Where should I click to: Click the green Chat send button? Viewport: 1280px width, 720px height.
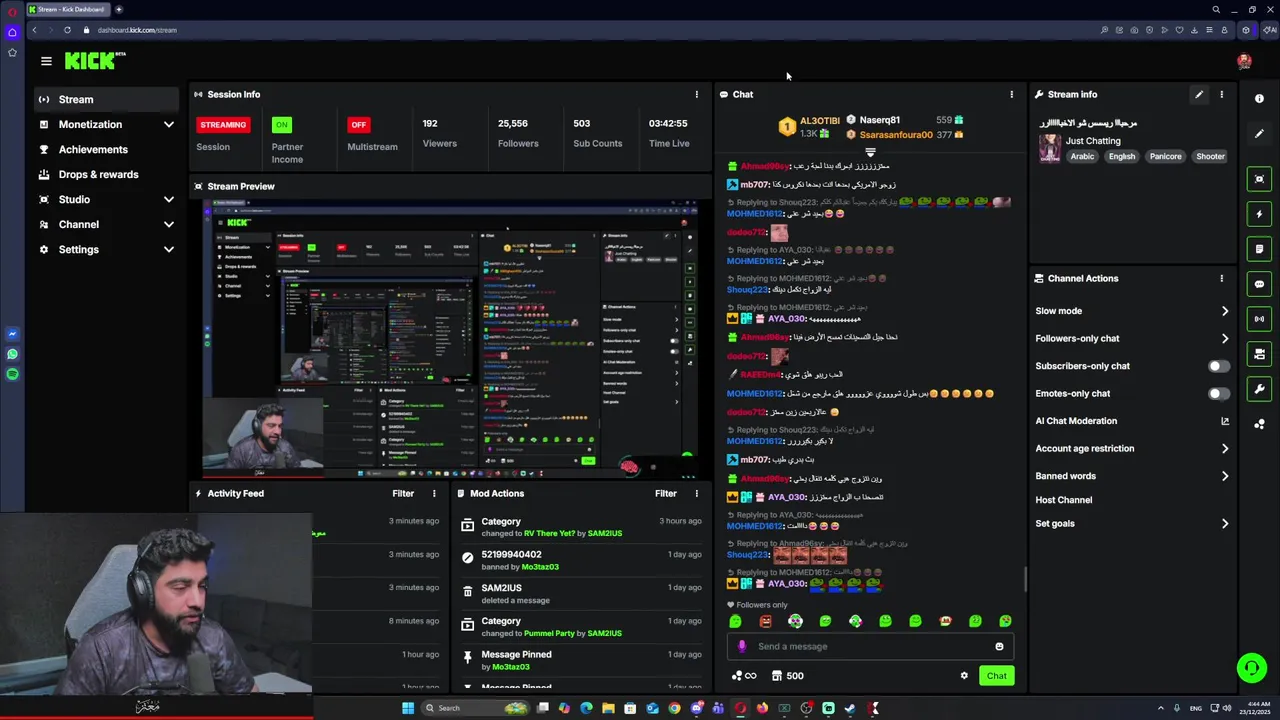coord(996,676)
